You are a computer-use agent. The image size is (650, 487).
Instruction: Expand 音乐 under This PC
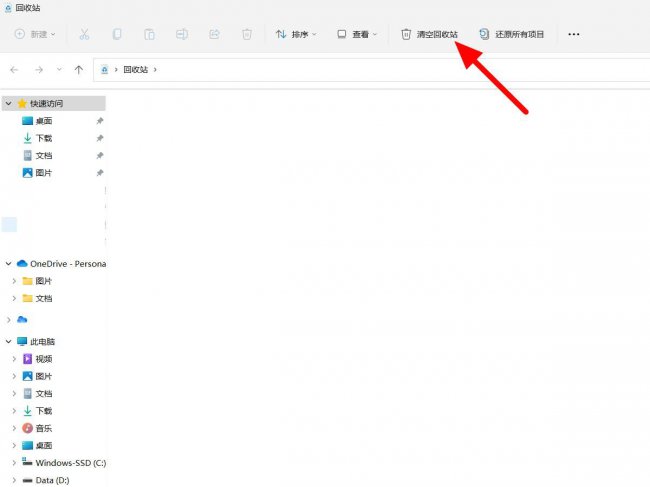14,428
